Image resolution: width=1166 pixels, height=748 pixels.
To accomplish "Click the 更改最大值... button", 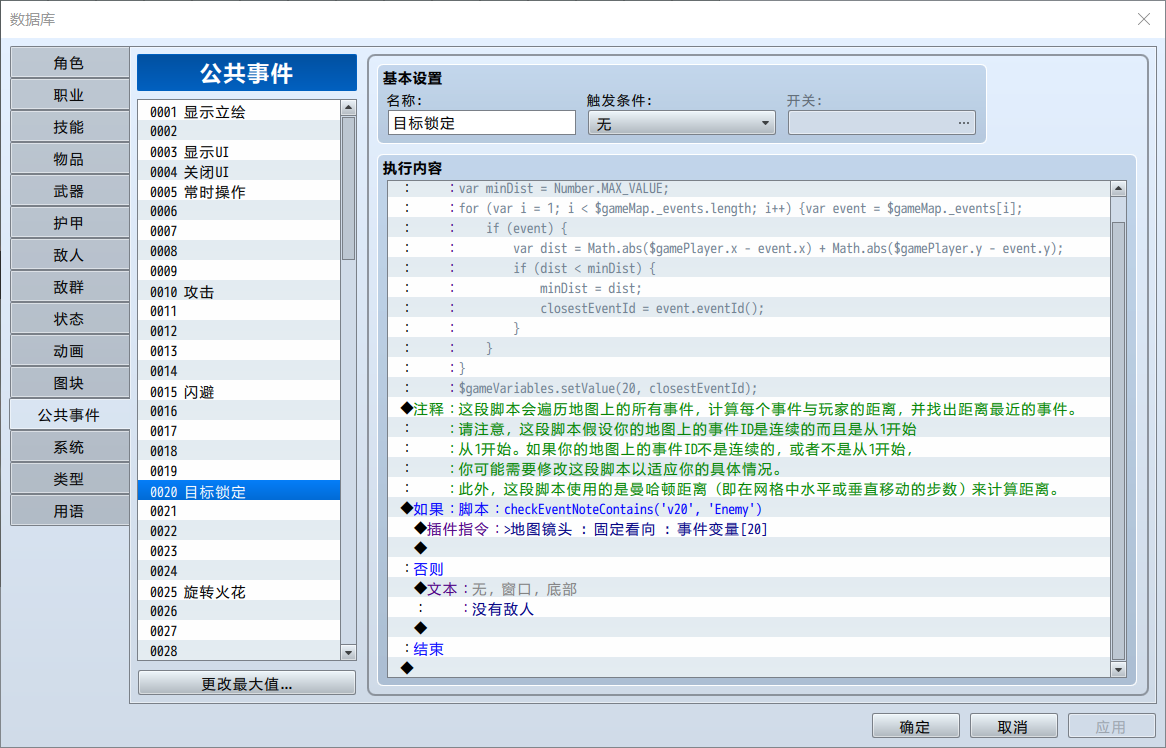I will coord(246,683).
